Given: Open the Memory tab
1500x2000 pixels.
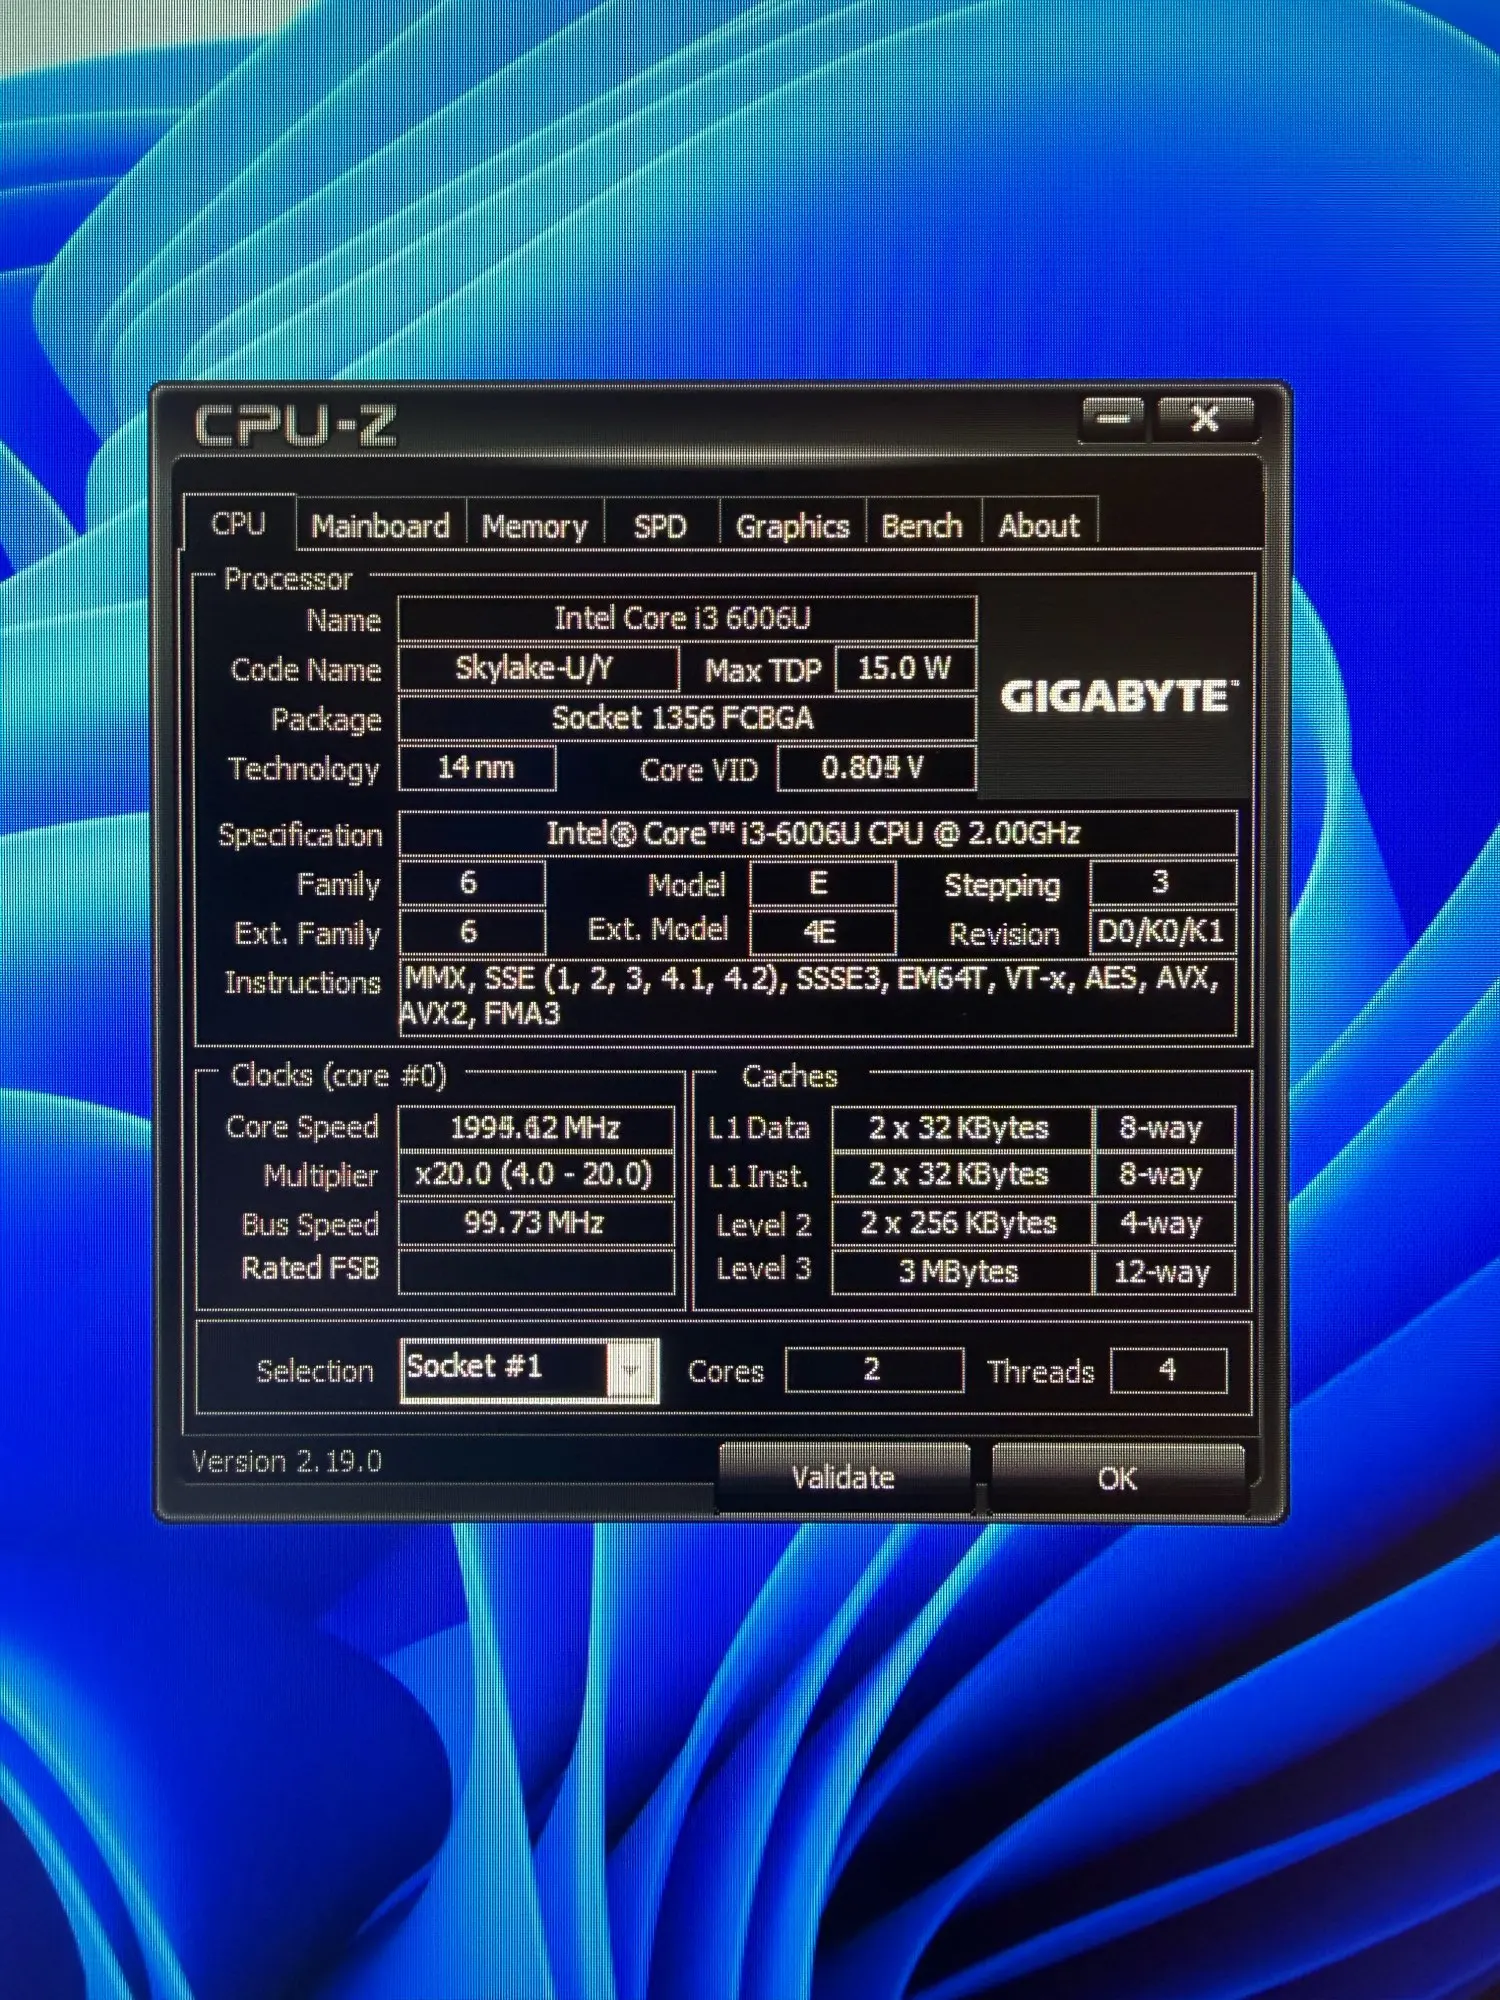Looking at the screenshot, I should [x=534, y=525].
